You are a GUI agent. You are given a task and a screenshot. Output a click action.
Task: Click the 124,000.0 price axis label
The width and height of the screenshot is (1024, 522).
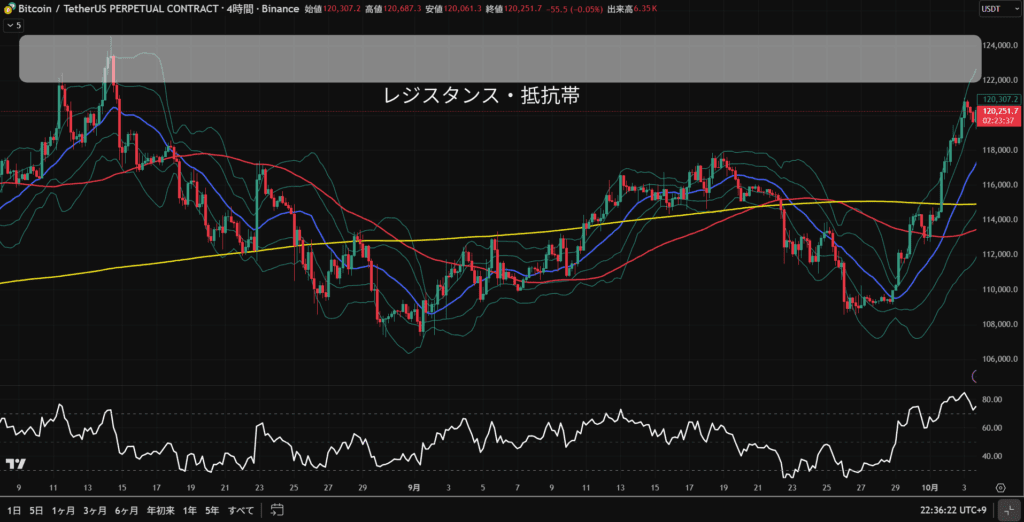[1000, 46]
